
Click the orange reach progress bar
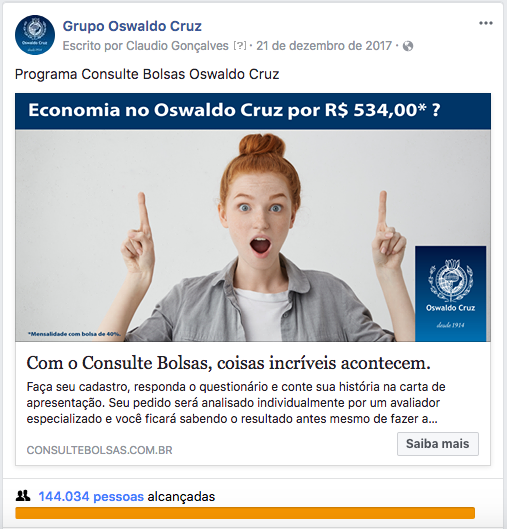(245, 513)
